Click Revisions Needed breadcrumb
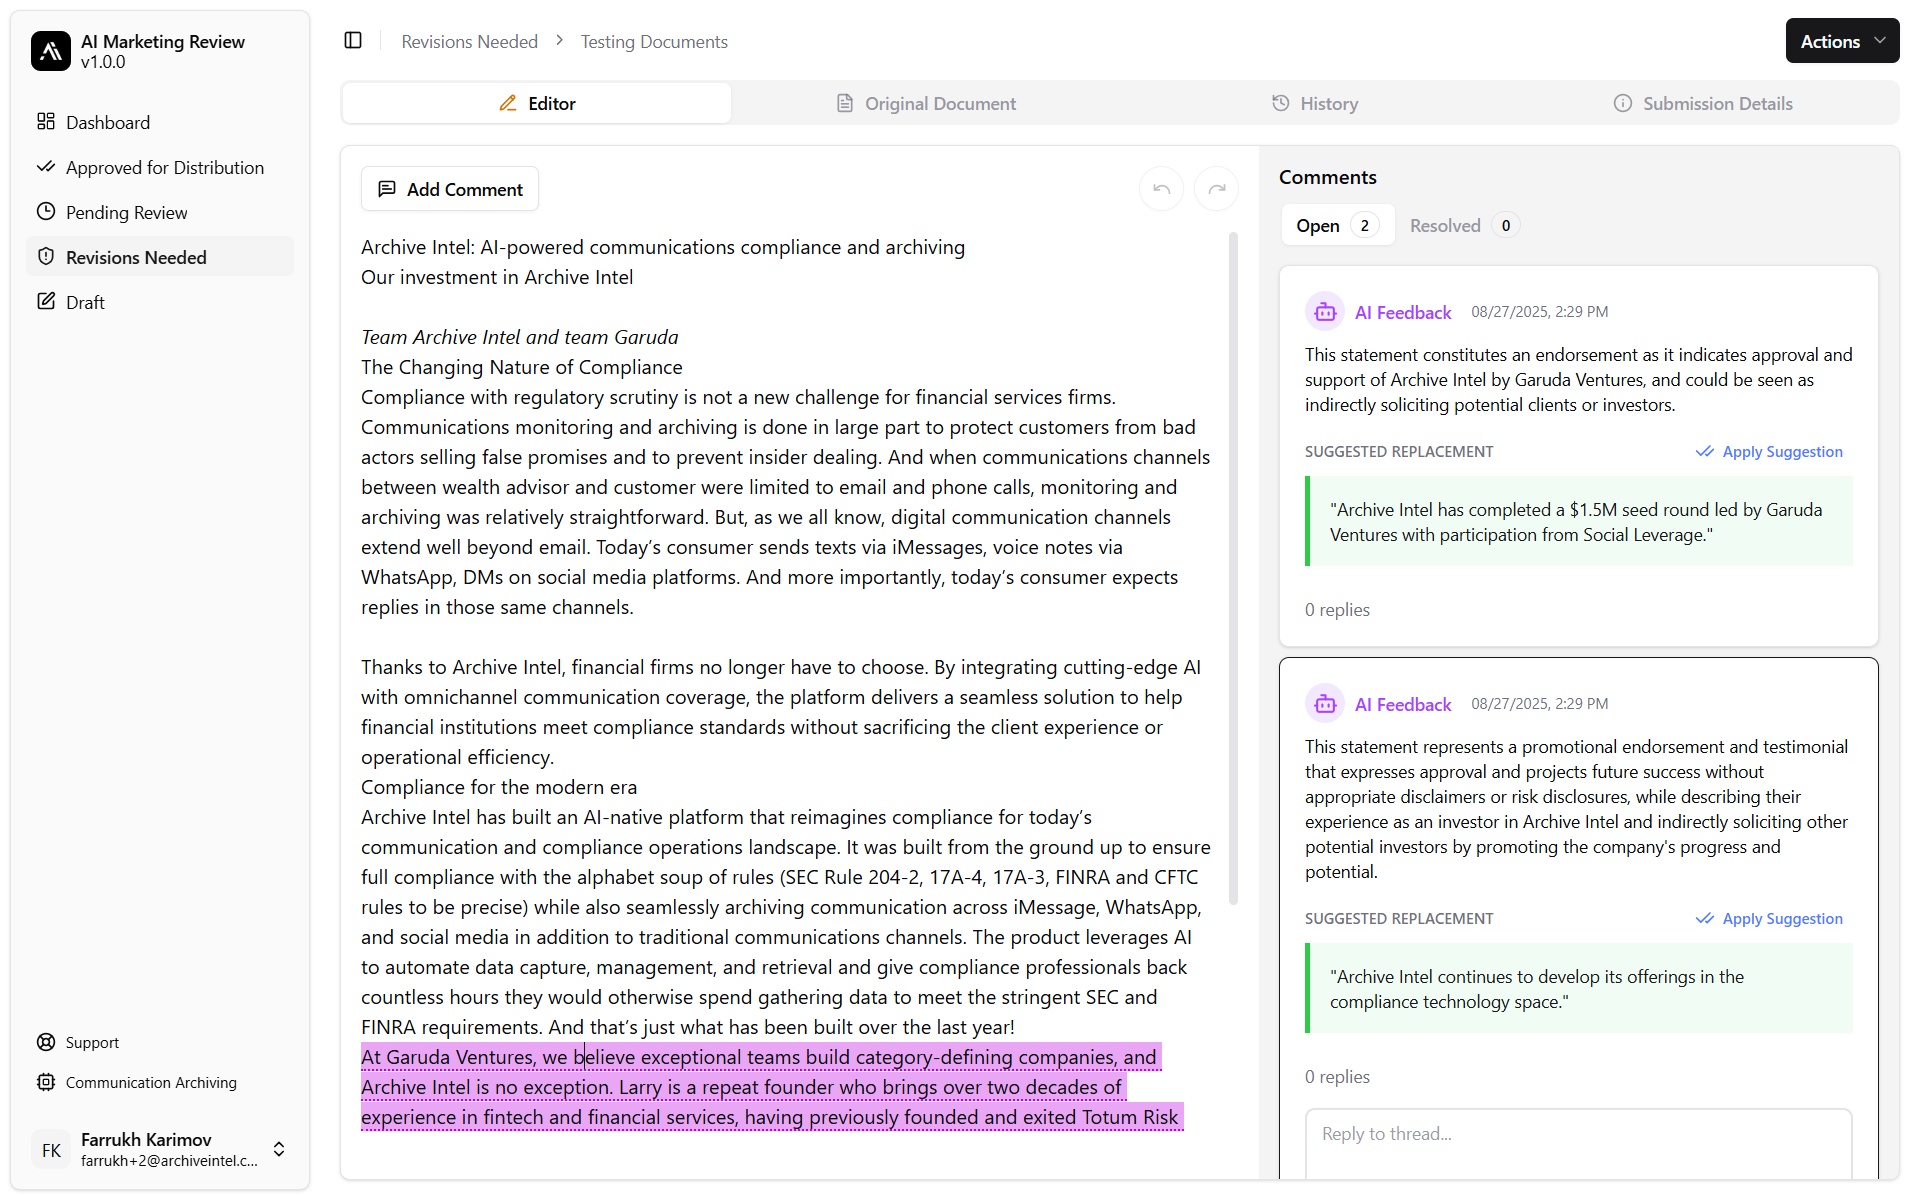1920x1200 pixels. (469, 41)
